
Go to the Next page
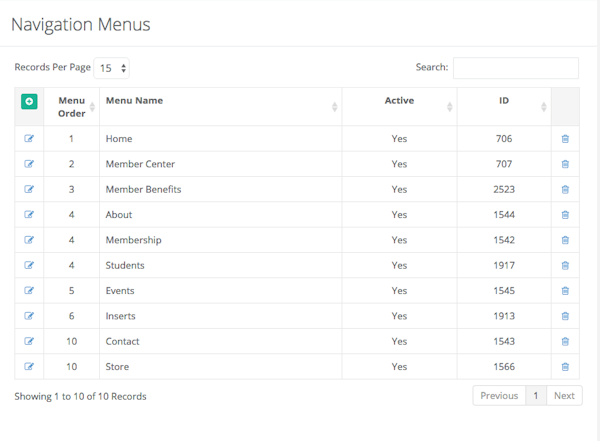[564, 395]
